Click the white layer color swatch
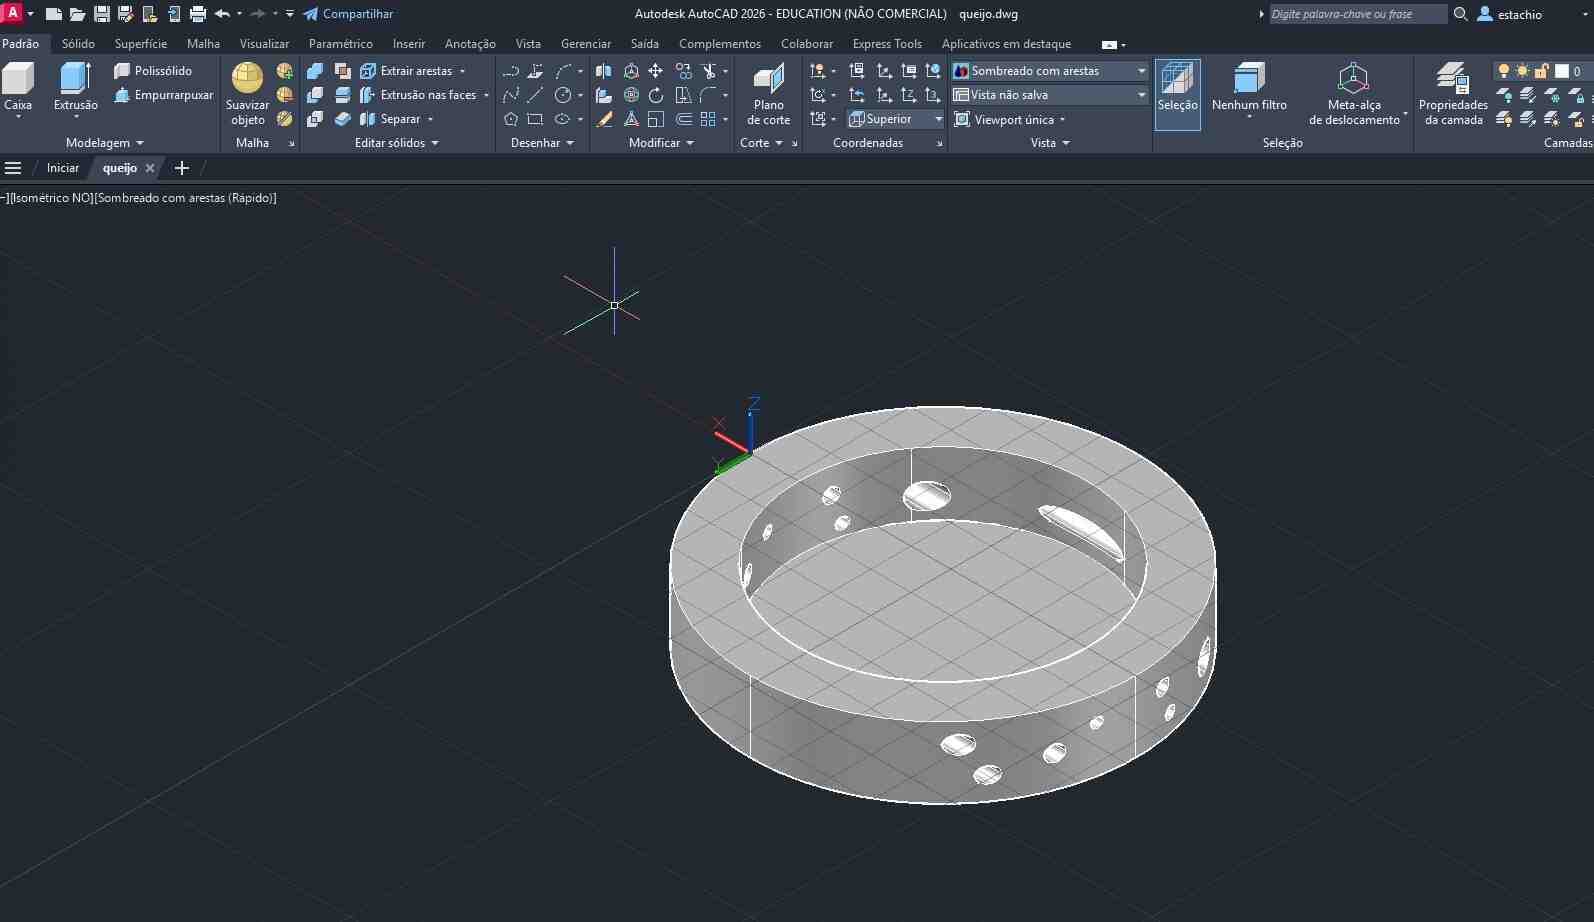 (1562, 71)
